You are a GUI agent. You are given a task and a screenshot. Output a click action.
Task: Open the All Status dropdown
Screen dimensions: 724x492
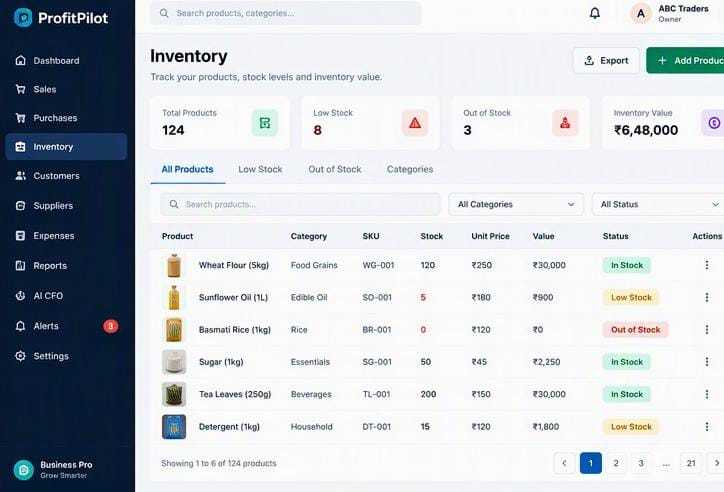tap(658, 204)
